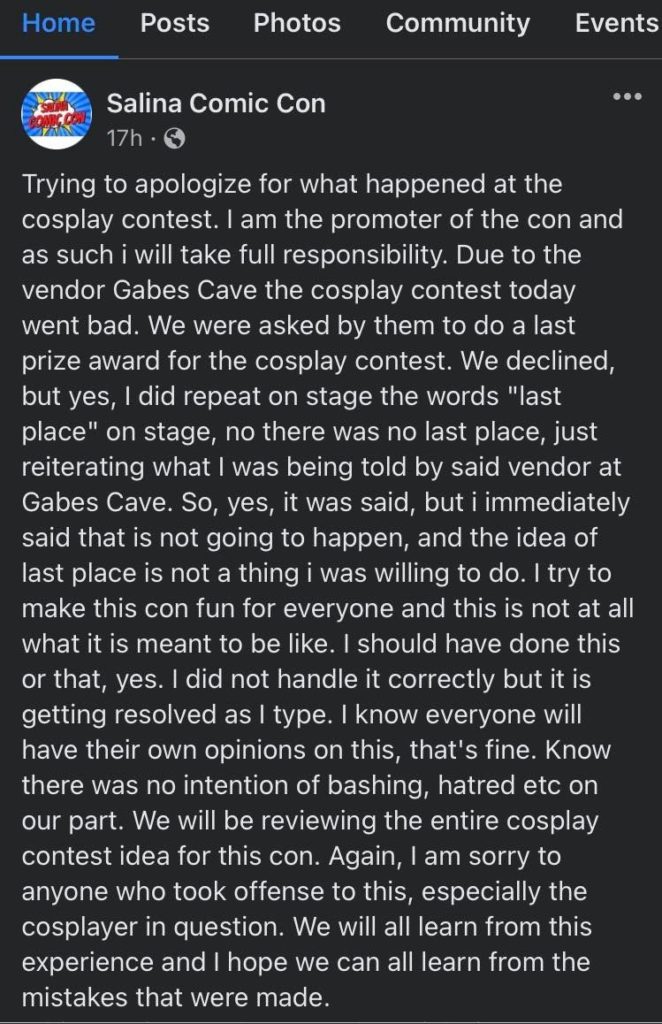The image size is (662, 1024).
Task: Open the 17h post timestamp
Action: click(x=124, y=138)
